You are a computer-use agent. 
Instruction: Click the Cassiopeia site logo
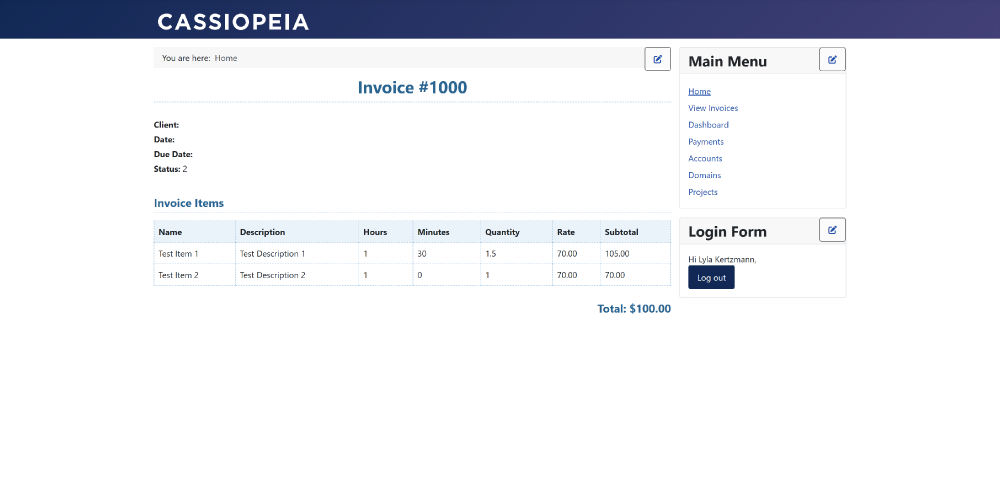coord(233,22)
